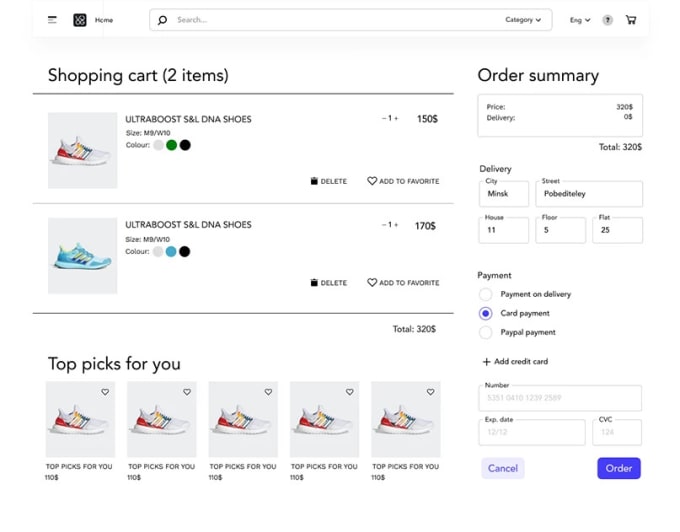Open the first top pick shoe image
The image size is (680, 532).
(80, 419)
